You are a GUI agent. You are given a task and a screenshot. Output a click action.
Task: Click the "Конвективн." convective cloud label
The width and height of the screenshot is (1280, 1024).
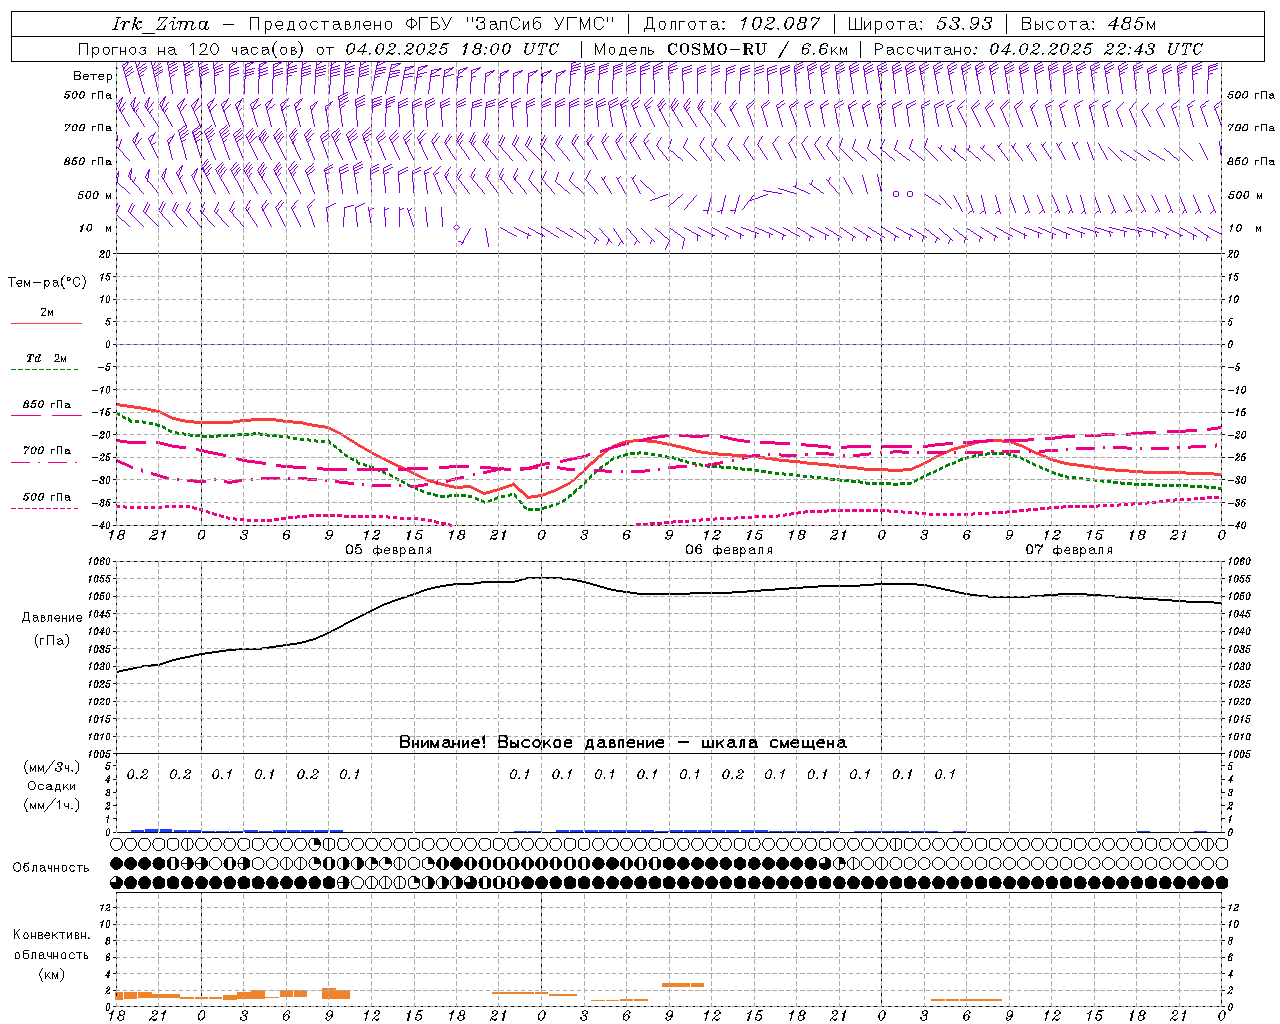(51, 935)
